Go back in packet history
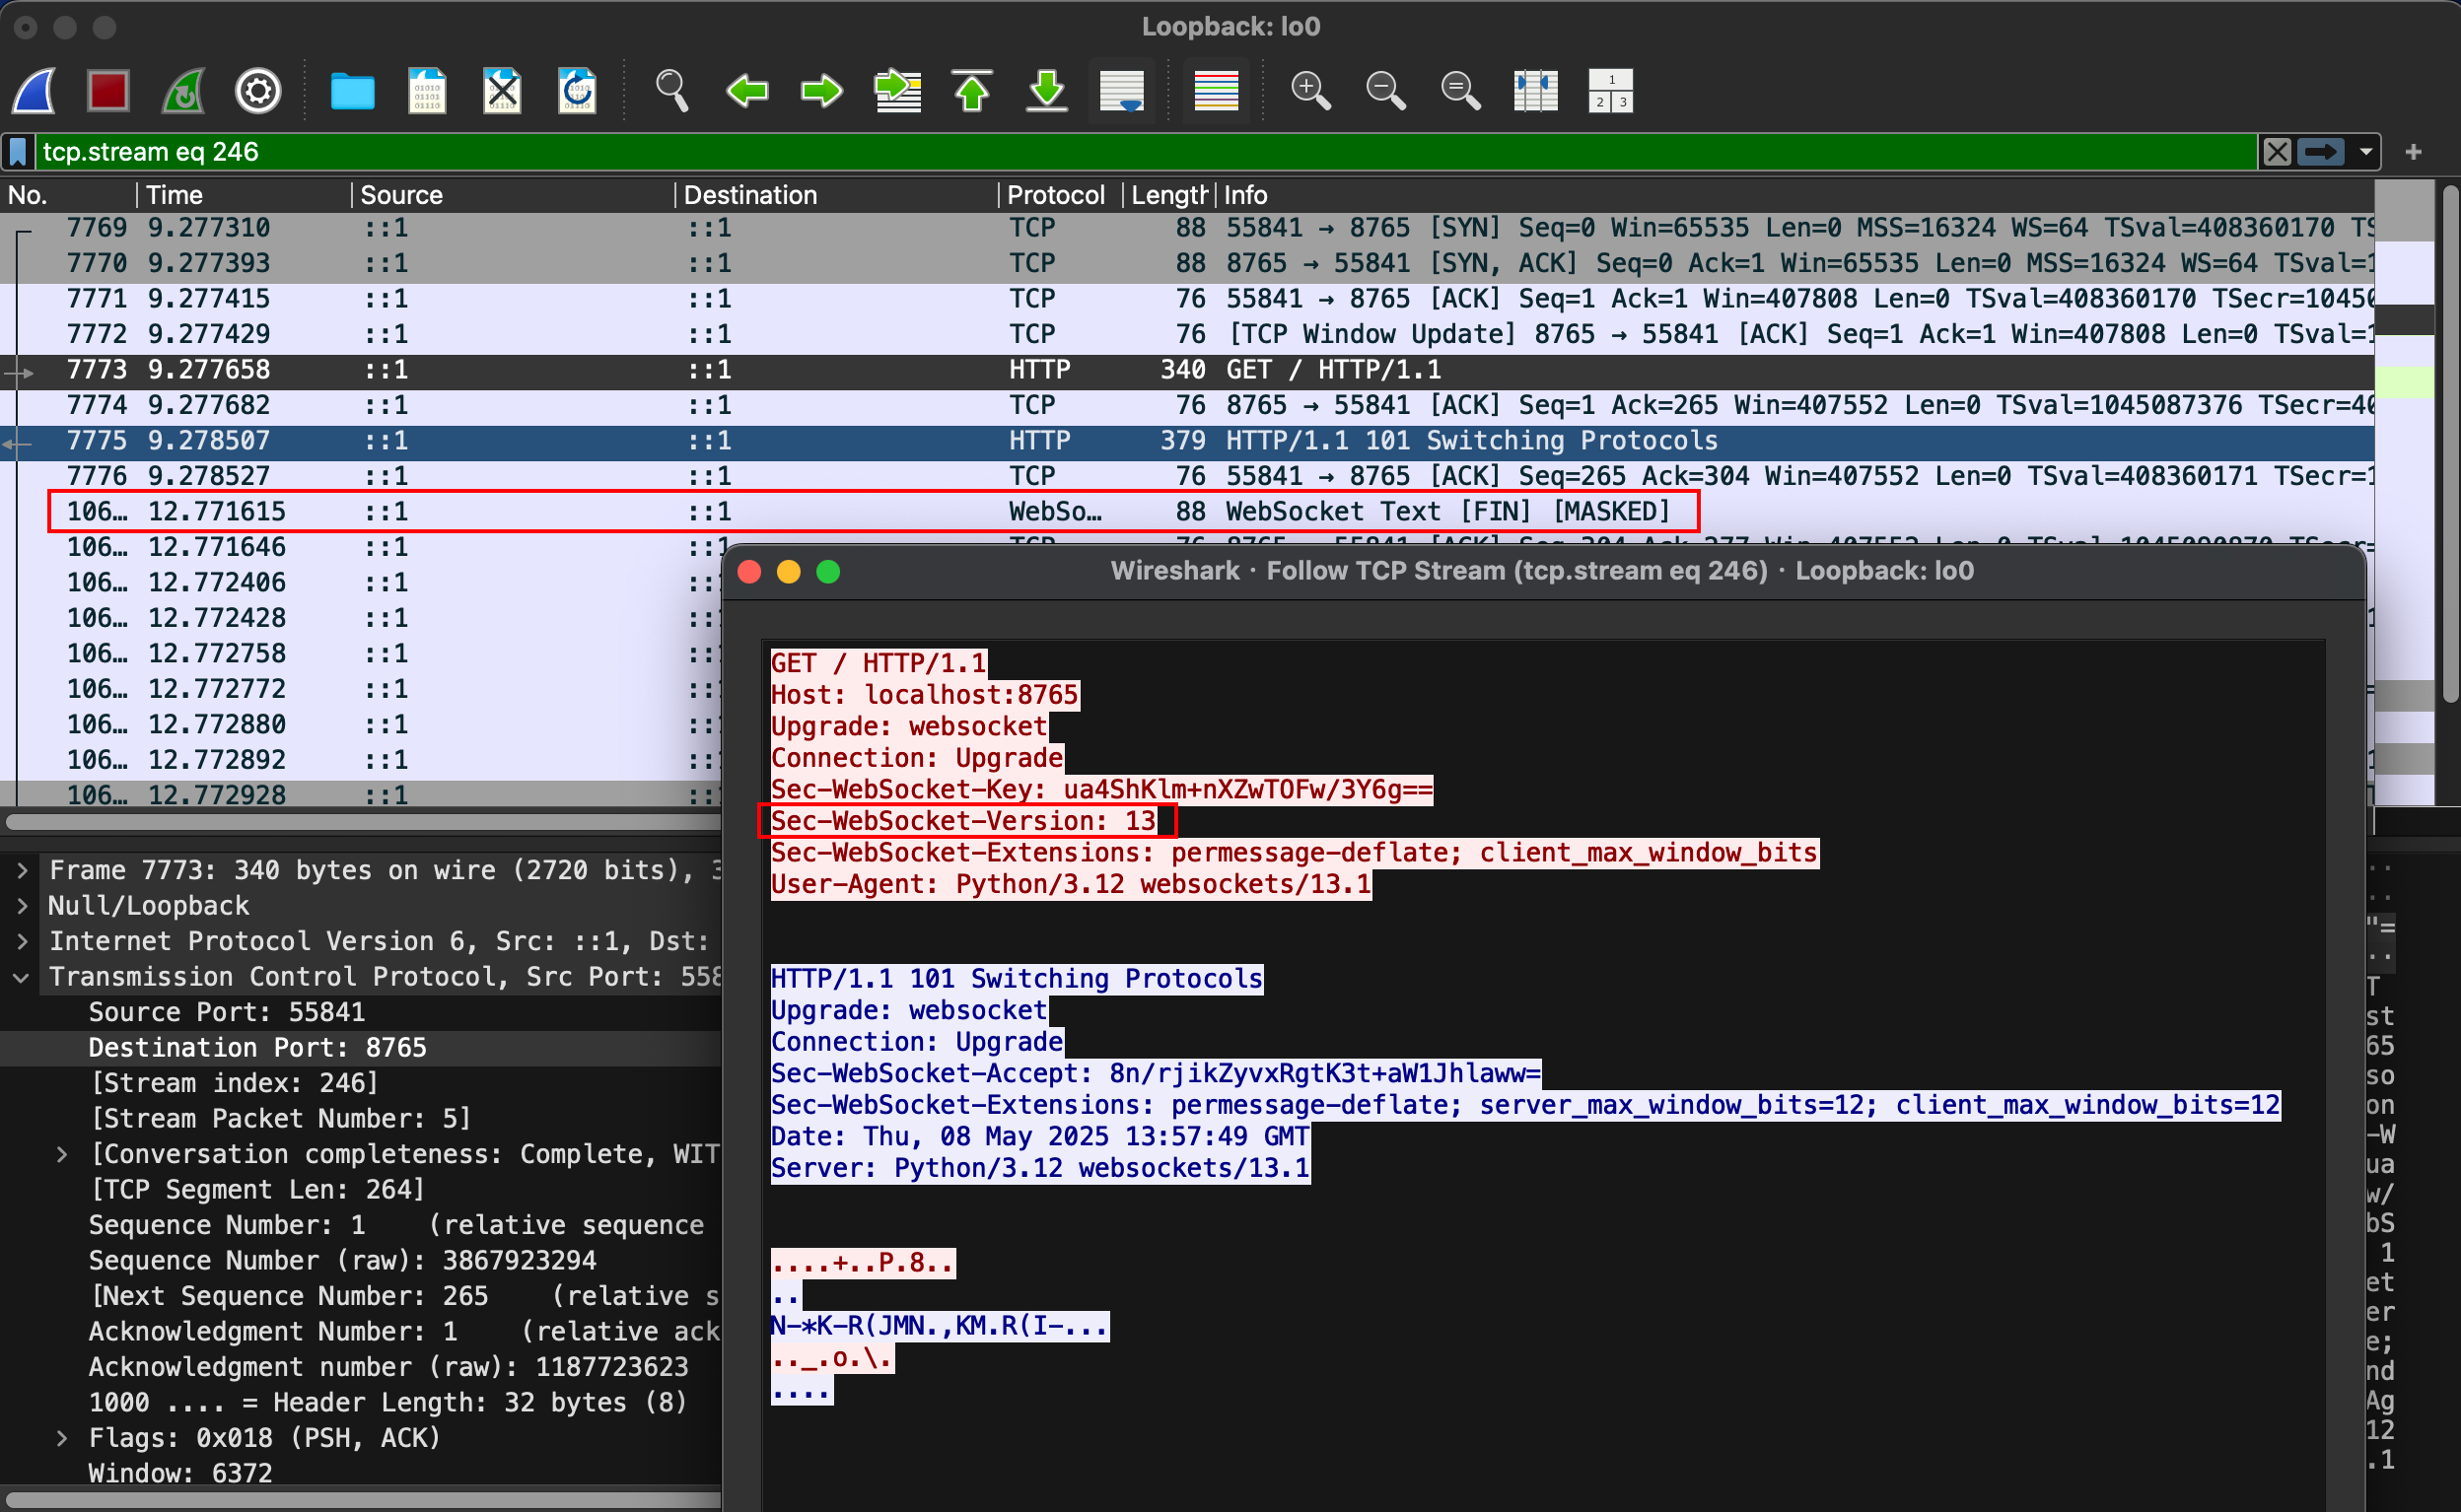Image resolution: width=2461 pixels, height=1512 pixels. (747, 91)
